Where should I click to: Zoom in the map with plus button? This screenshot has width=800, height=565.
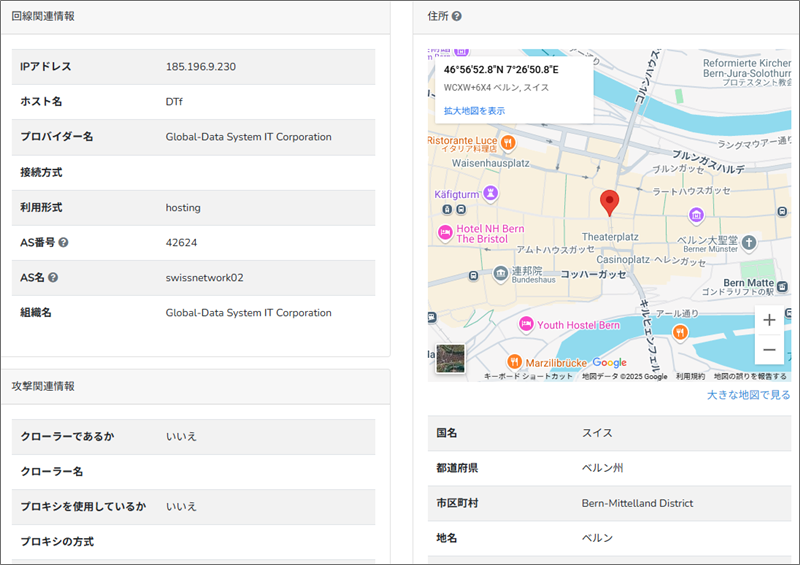[769, 320]
